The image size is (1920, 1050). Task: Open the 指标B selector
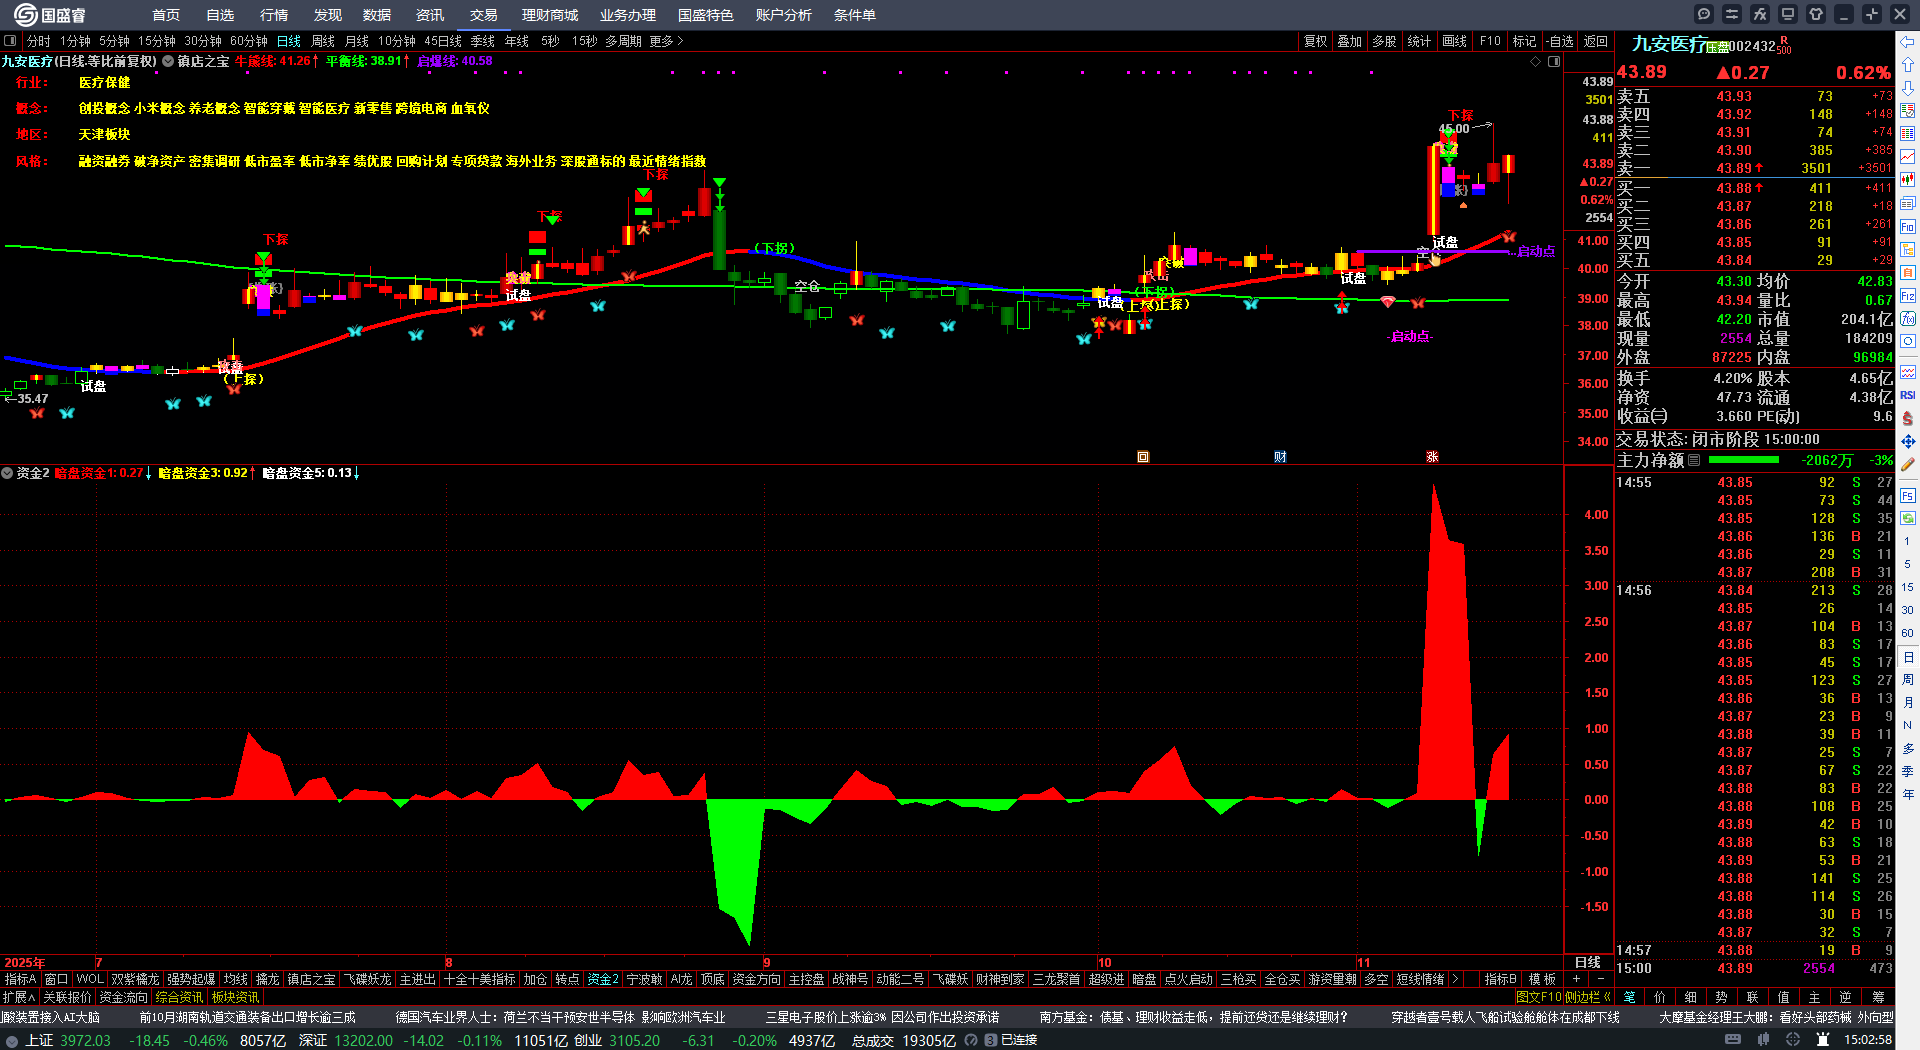click(1501, 979)
